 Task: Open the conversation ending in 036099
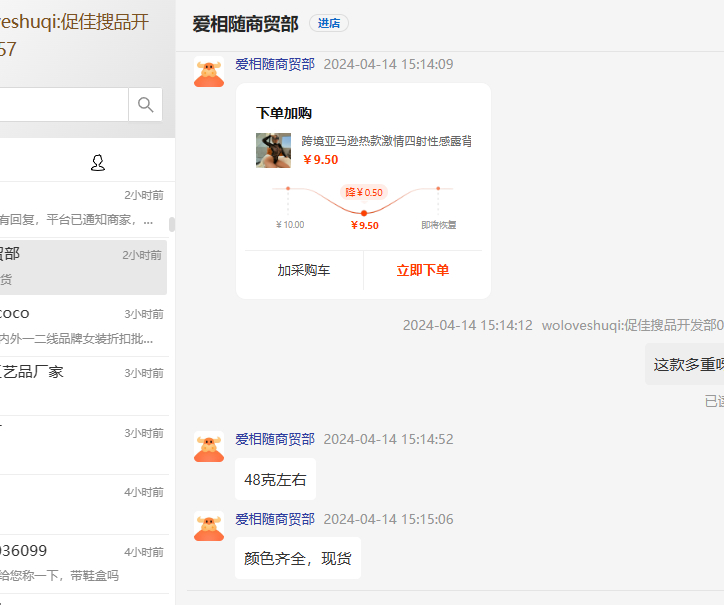80,563
